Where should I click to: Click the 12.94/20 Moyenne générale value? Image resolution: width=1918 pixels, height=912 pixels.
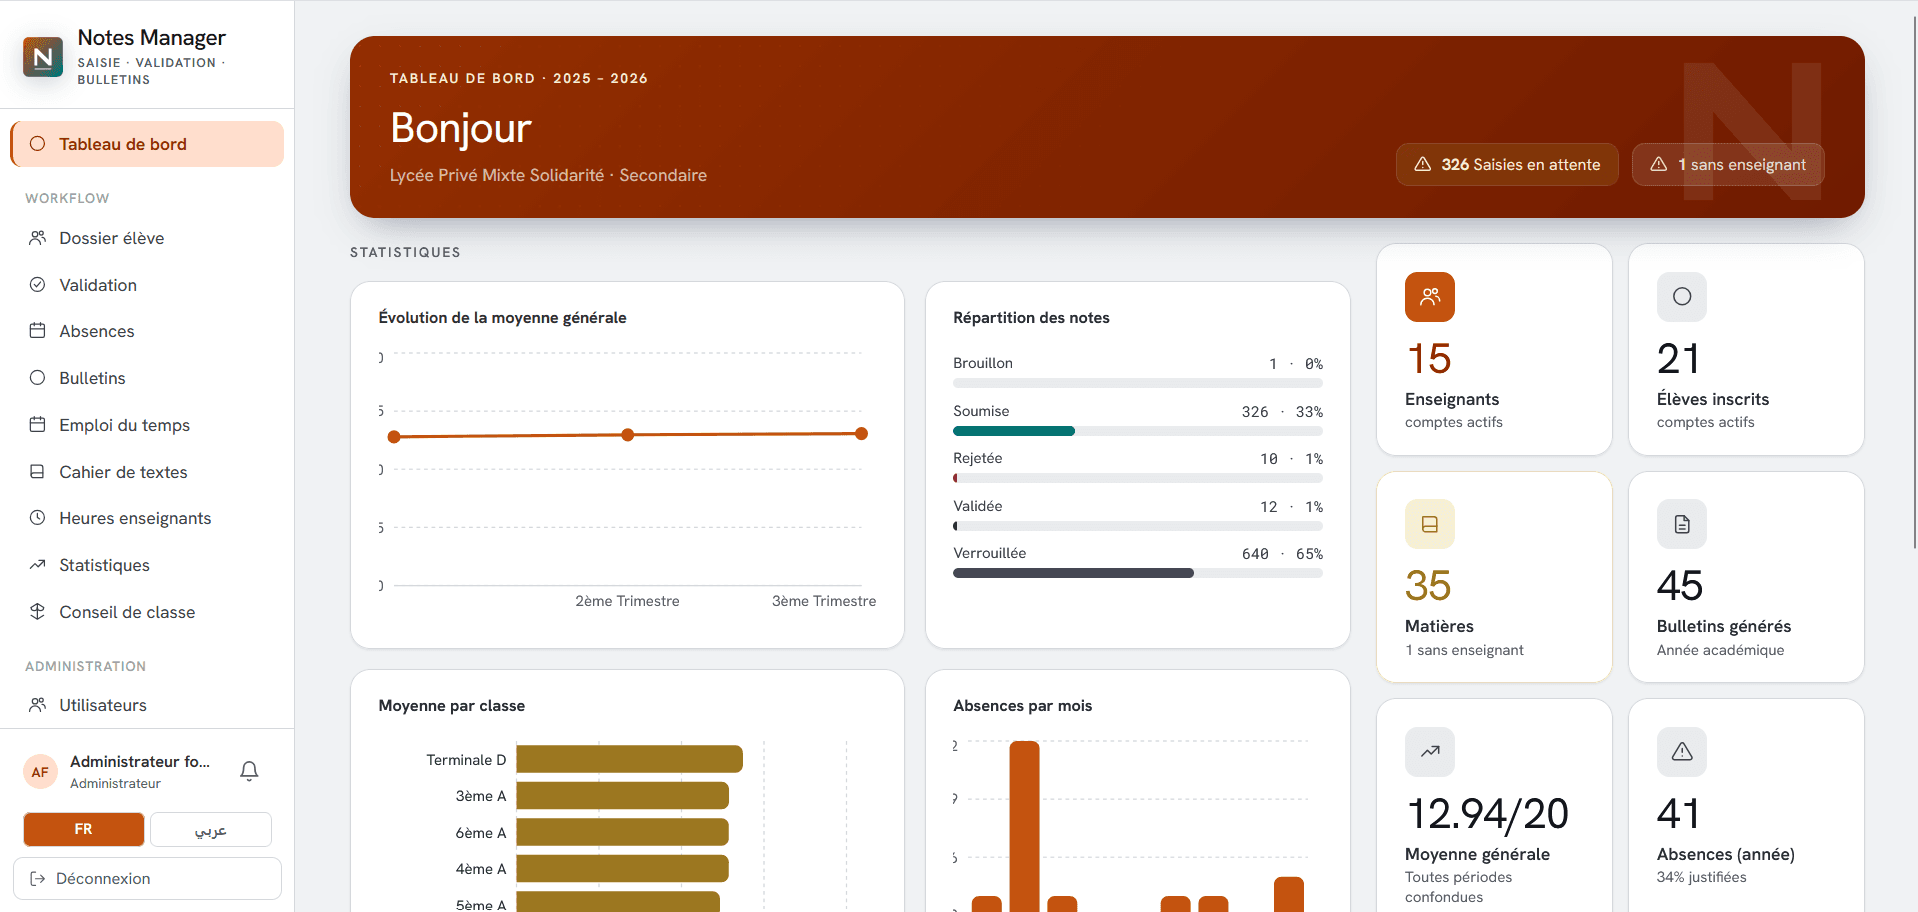(1488, 814)
